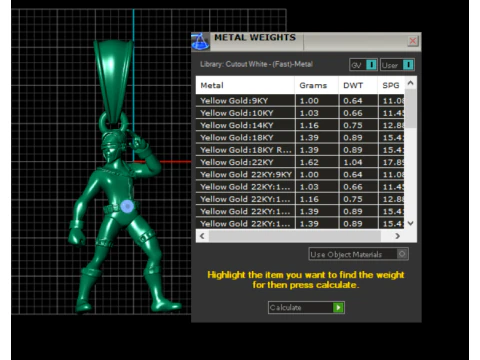Click the Grams column header
This screenshot has width=480, height=360.
click(x=316, y=85)
